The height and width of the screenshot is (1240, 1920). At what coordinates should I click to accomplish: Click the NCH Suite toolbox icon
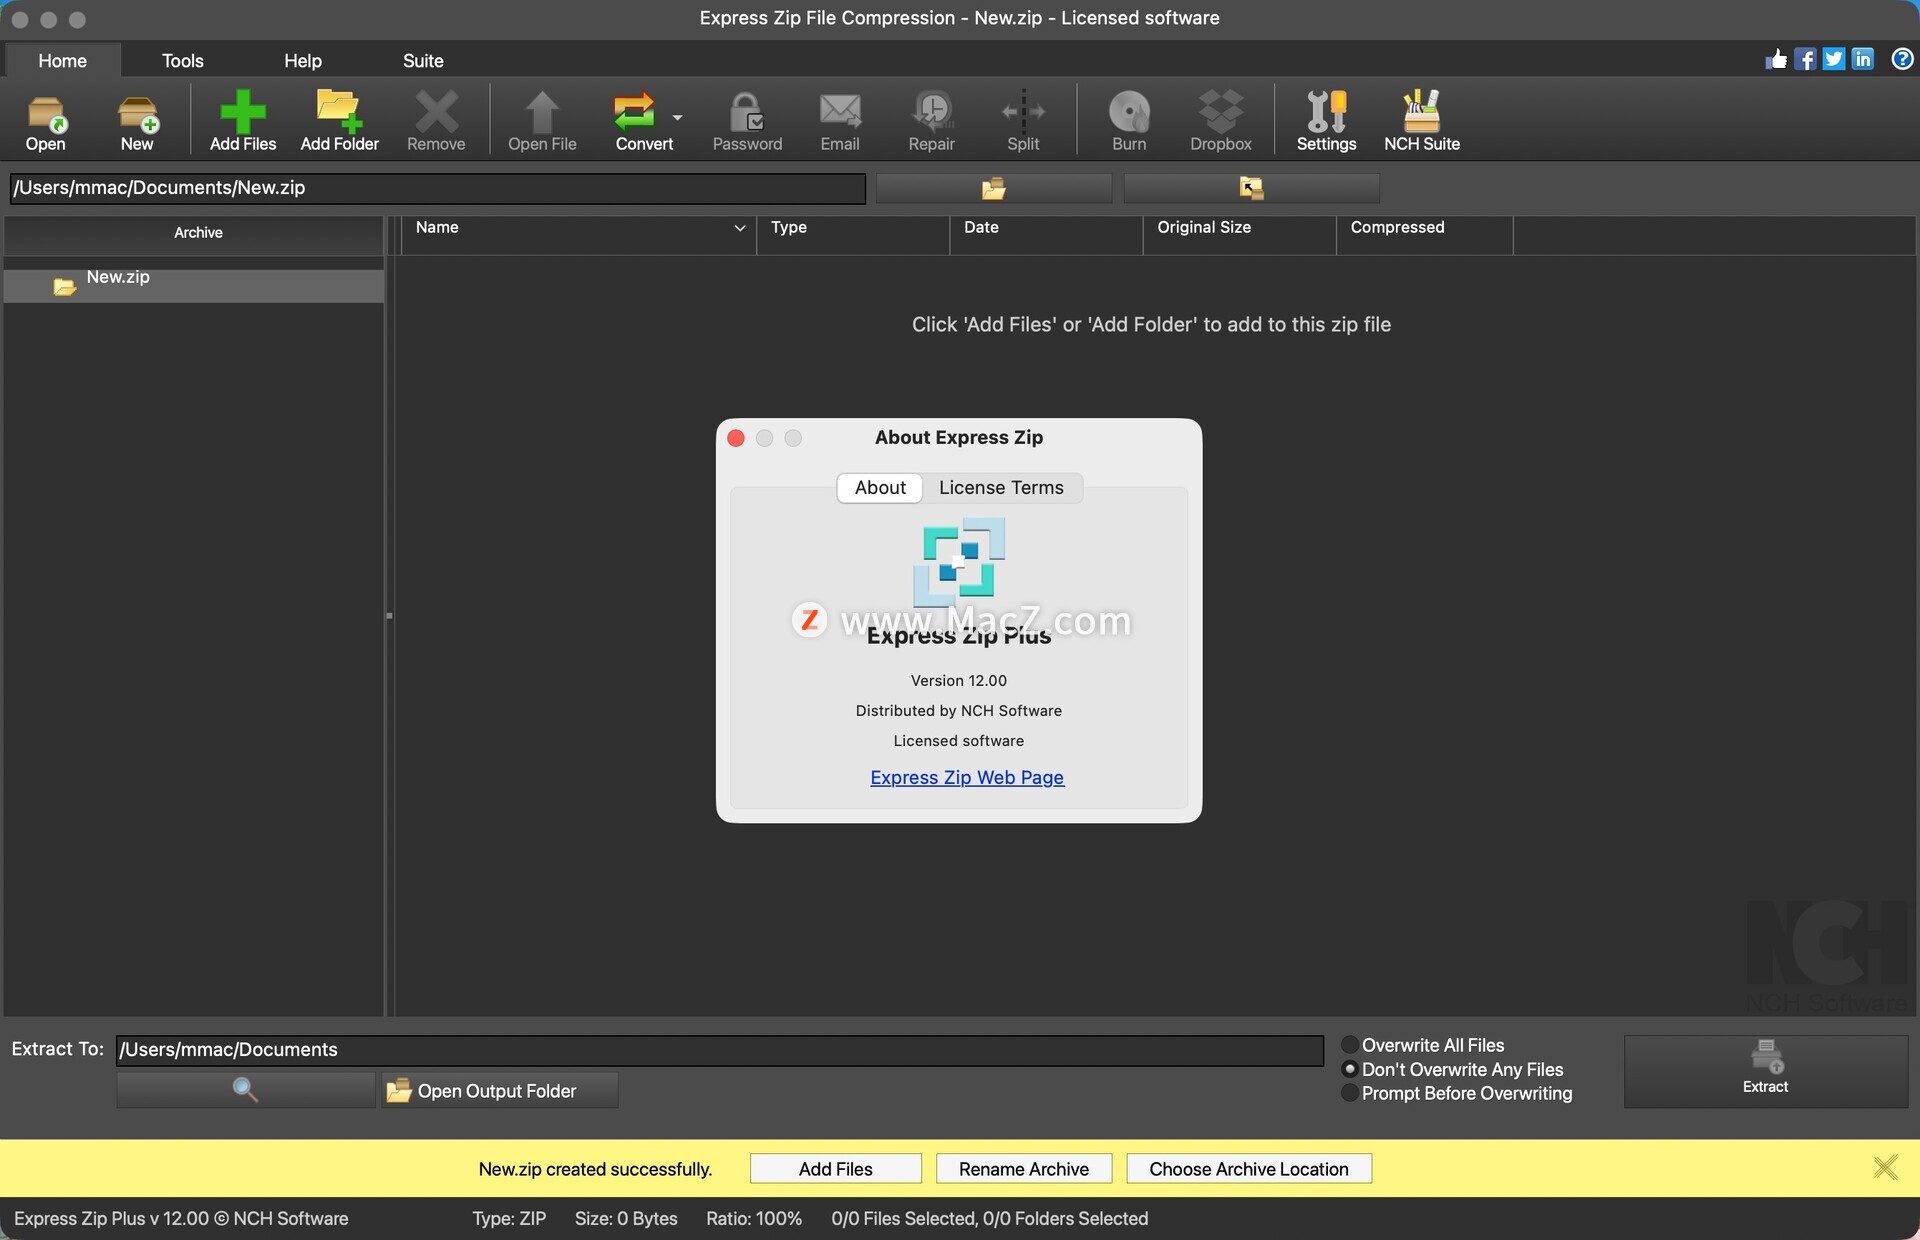point(1421,120)
